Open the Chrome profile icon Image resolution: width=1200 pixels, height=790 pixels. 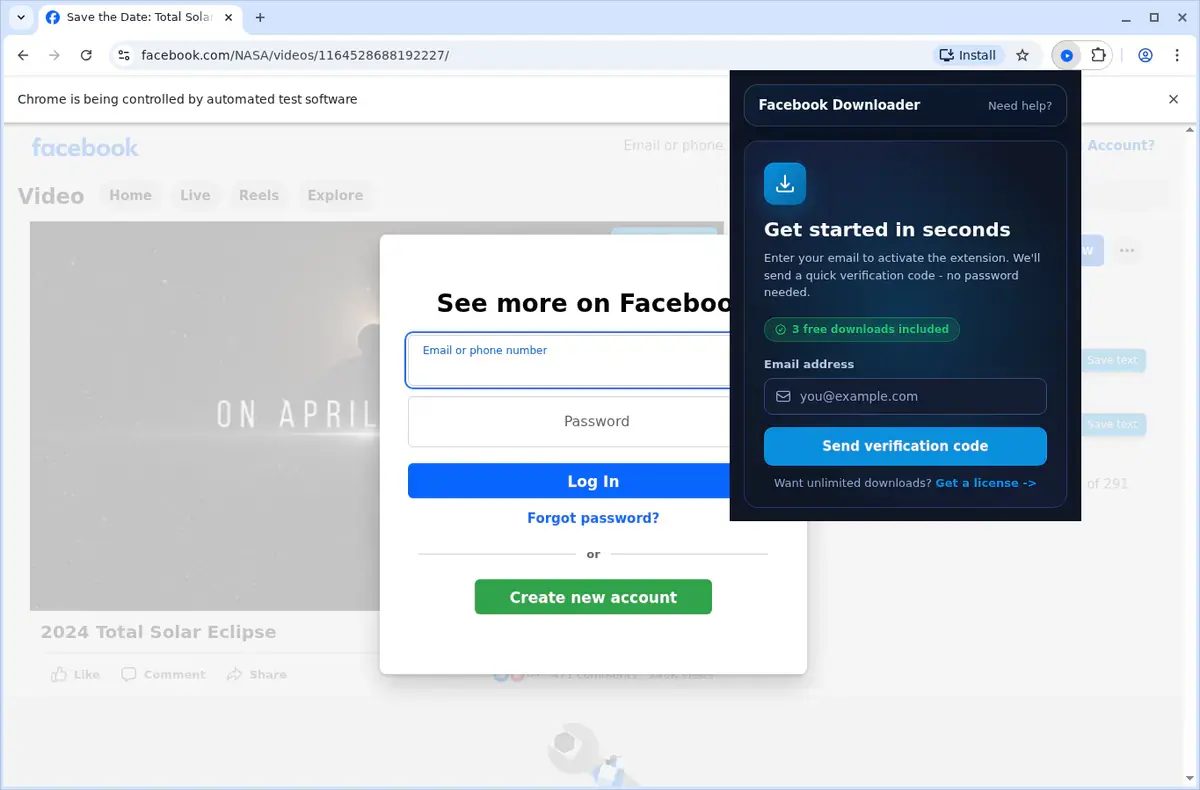pos(1146,55)
